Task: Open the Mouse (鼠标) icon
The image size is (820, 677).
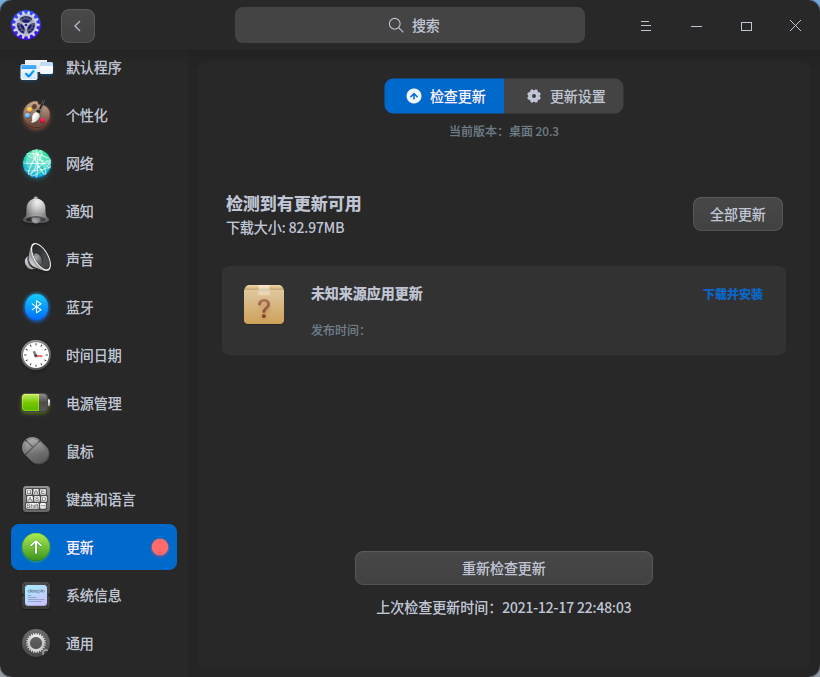Action: [x=36, y=451]
